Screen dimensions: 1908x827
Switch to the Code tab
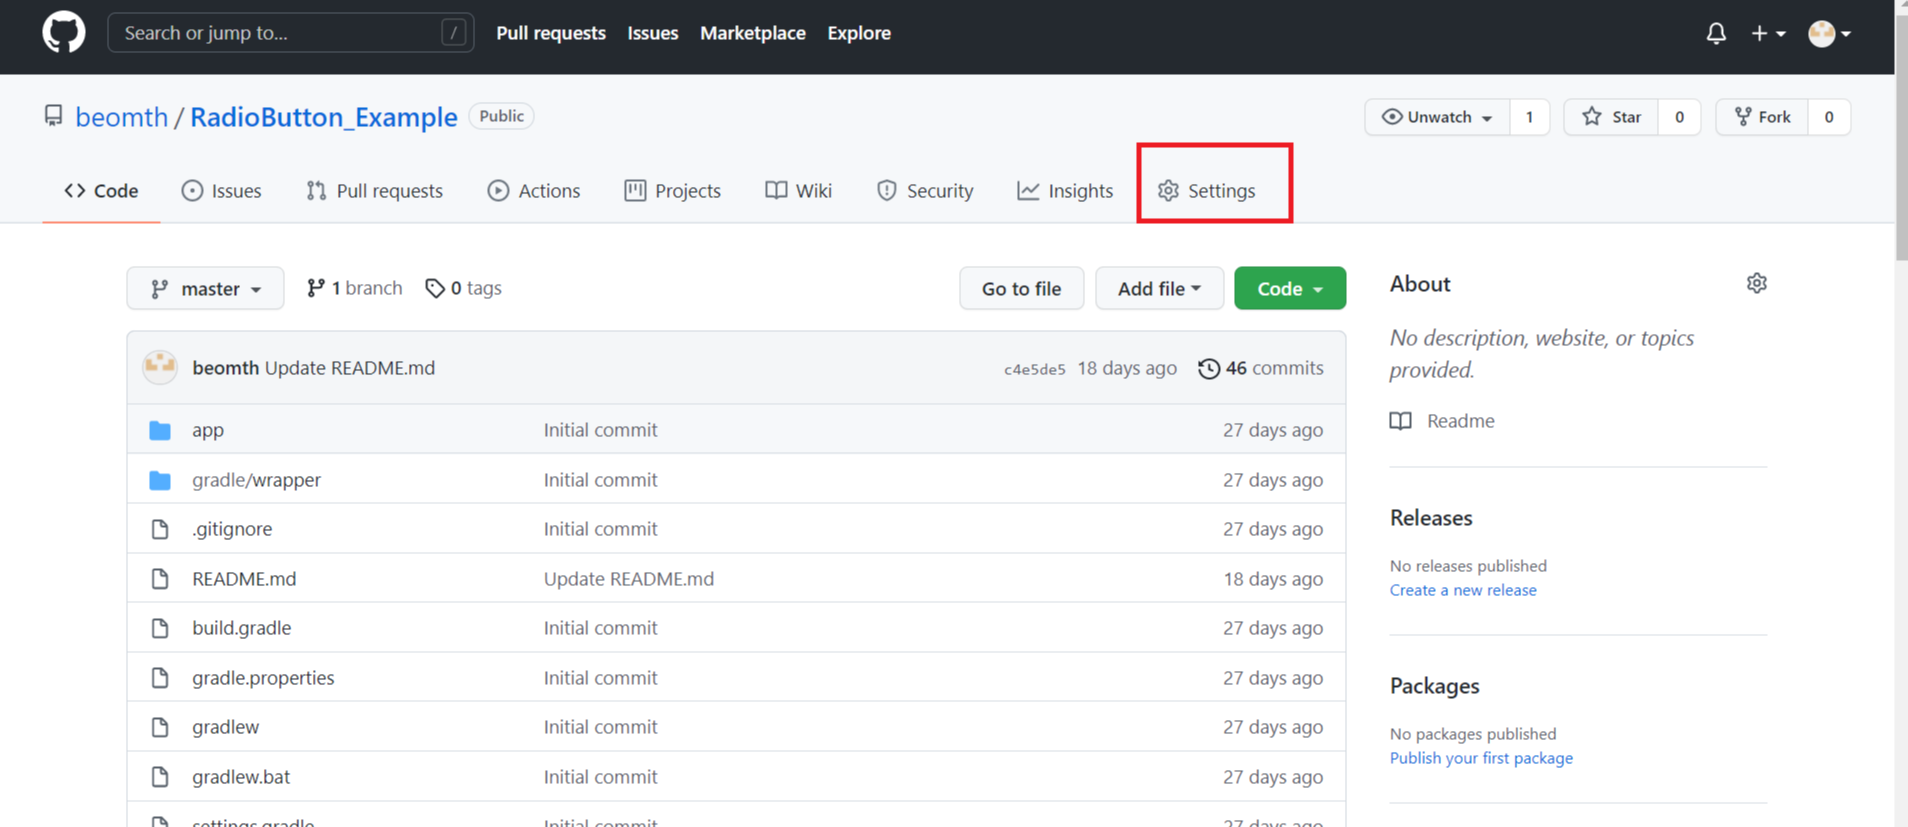[101, 191]
